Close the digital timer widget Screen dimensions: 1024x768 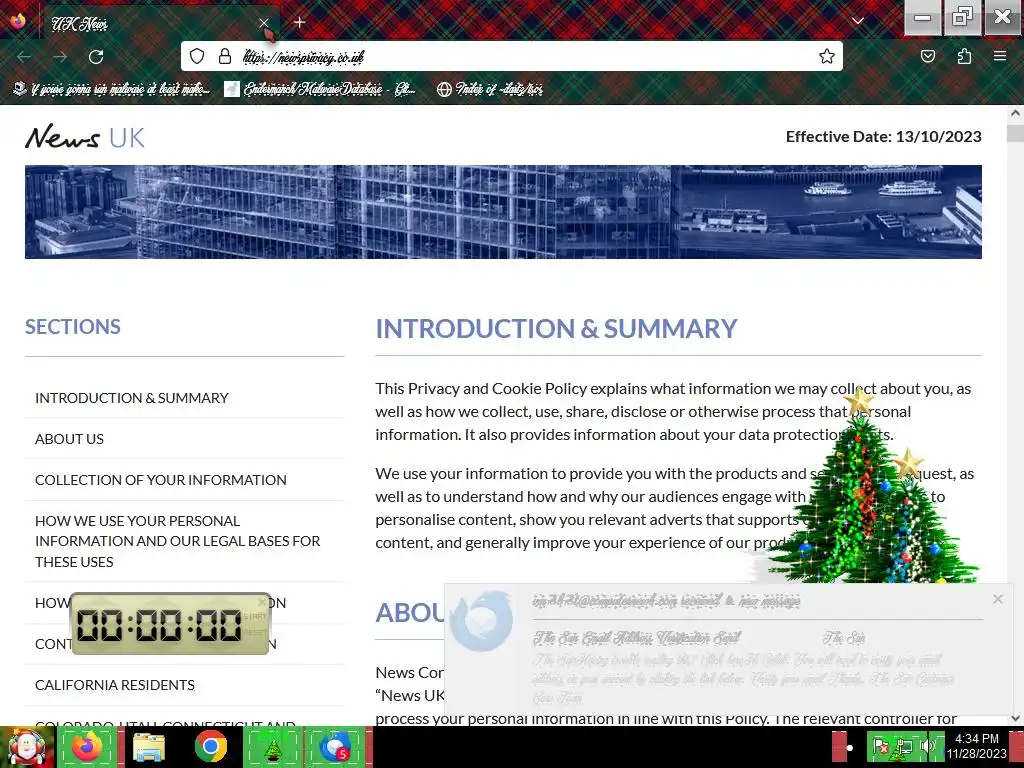(x=263, y=601)
